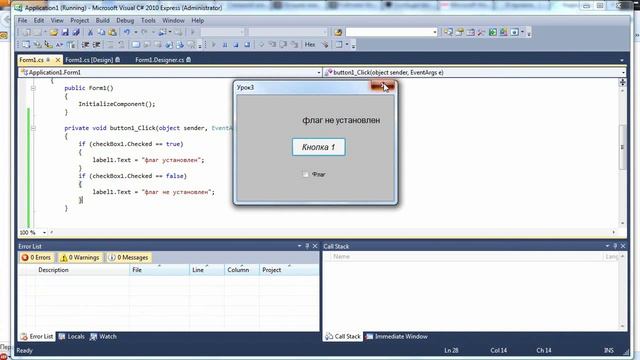Click the Save All toolbar icon

click(76, 32)
